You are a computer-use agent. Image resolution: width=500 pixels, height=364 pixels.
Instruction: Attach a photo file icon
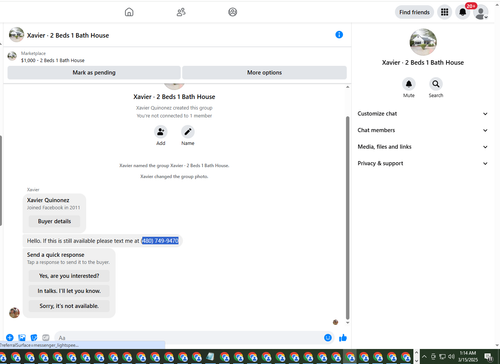click(22, 338)
